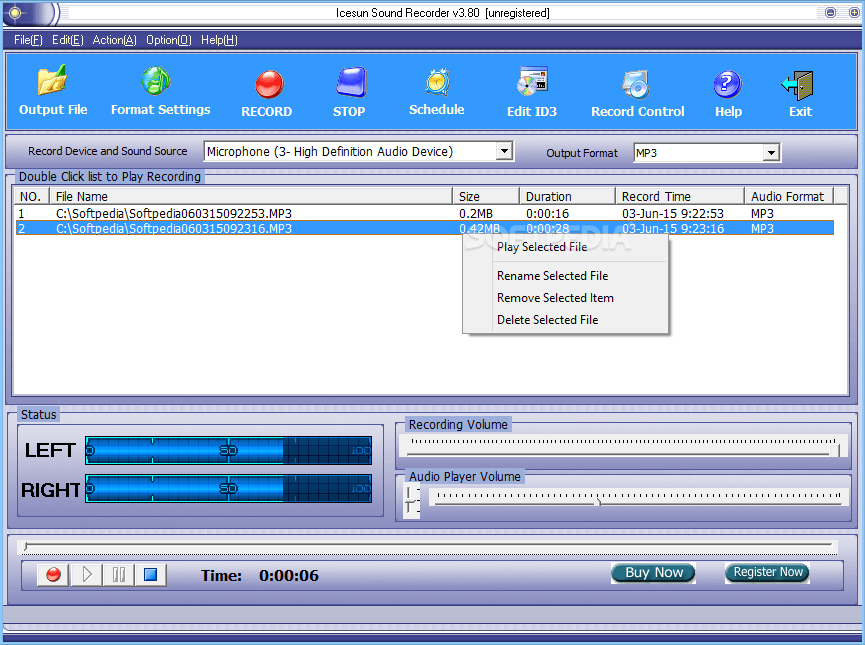
Task: Select the first recording in the file list
Action: (200, 212)
